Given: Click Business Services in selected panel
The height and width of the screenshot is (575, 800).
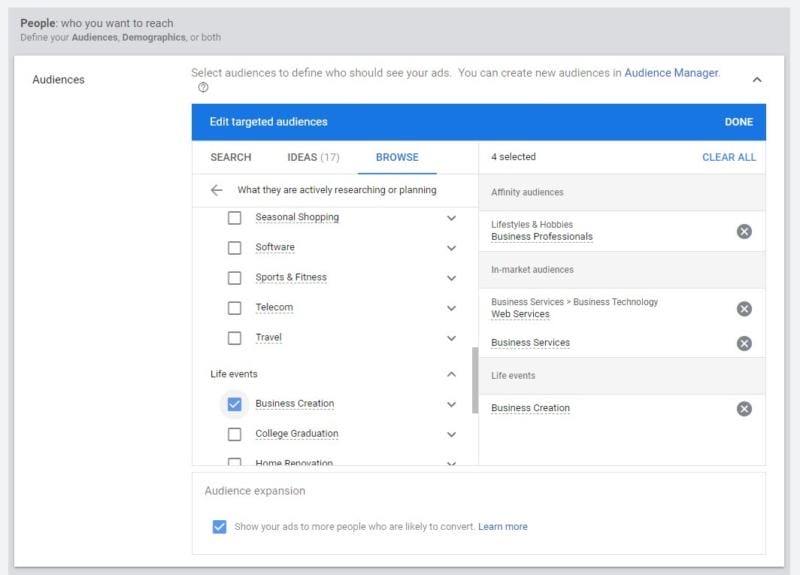Looking at the screenshot, I should tap(530, 343).
